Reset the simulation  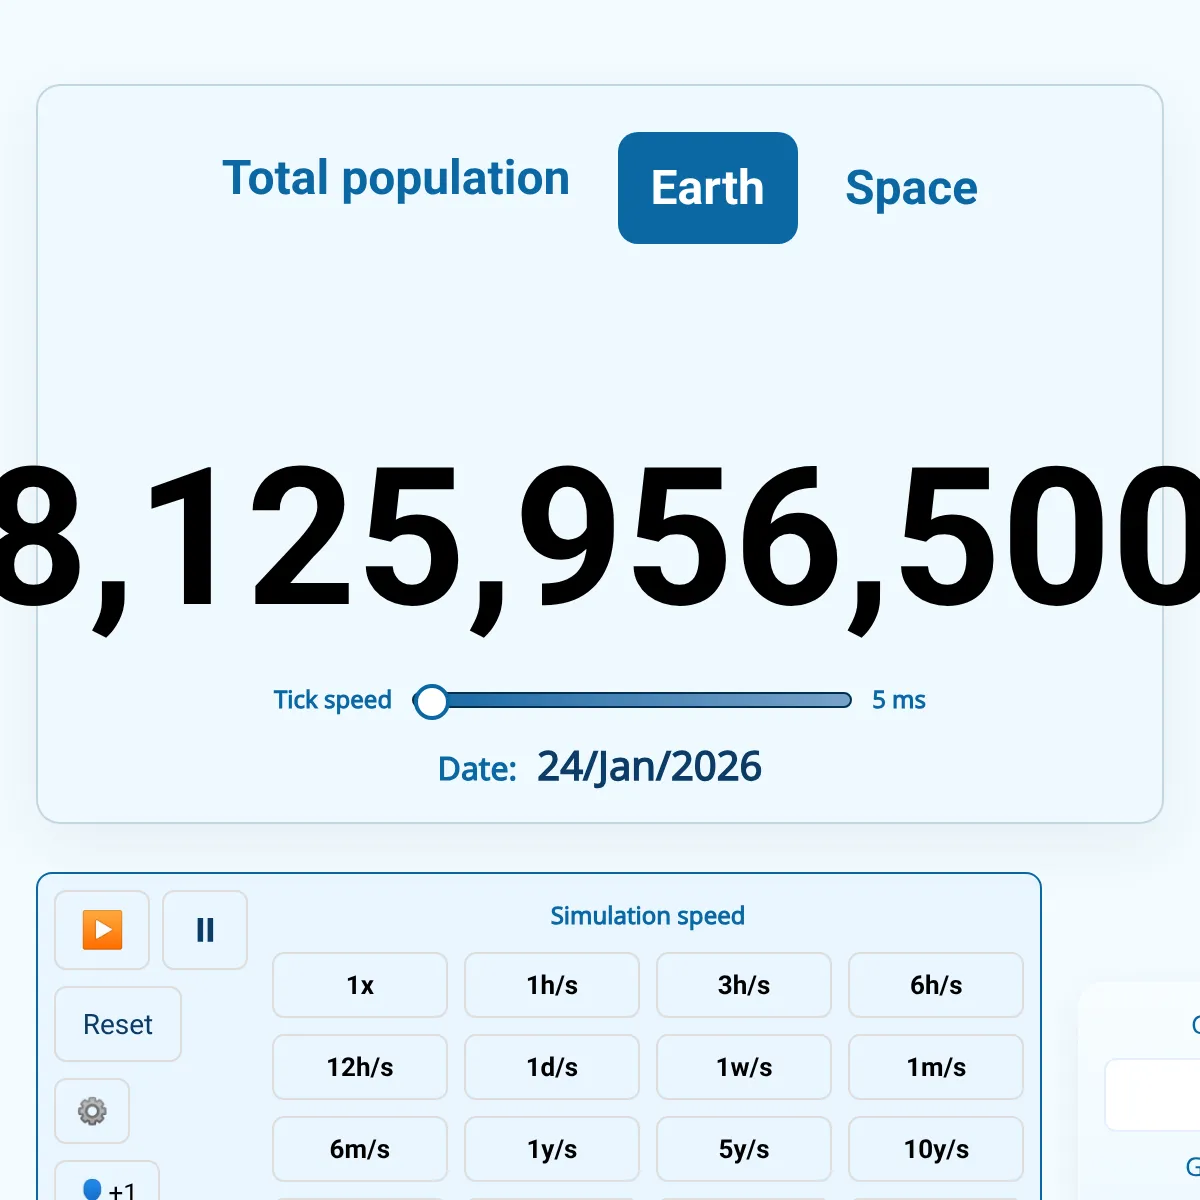[x=118, y=1024]
